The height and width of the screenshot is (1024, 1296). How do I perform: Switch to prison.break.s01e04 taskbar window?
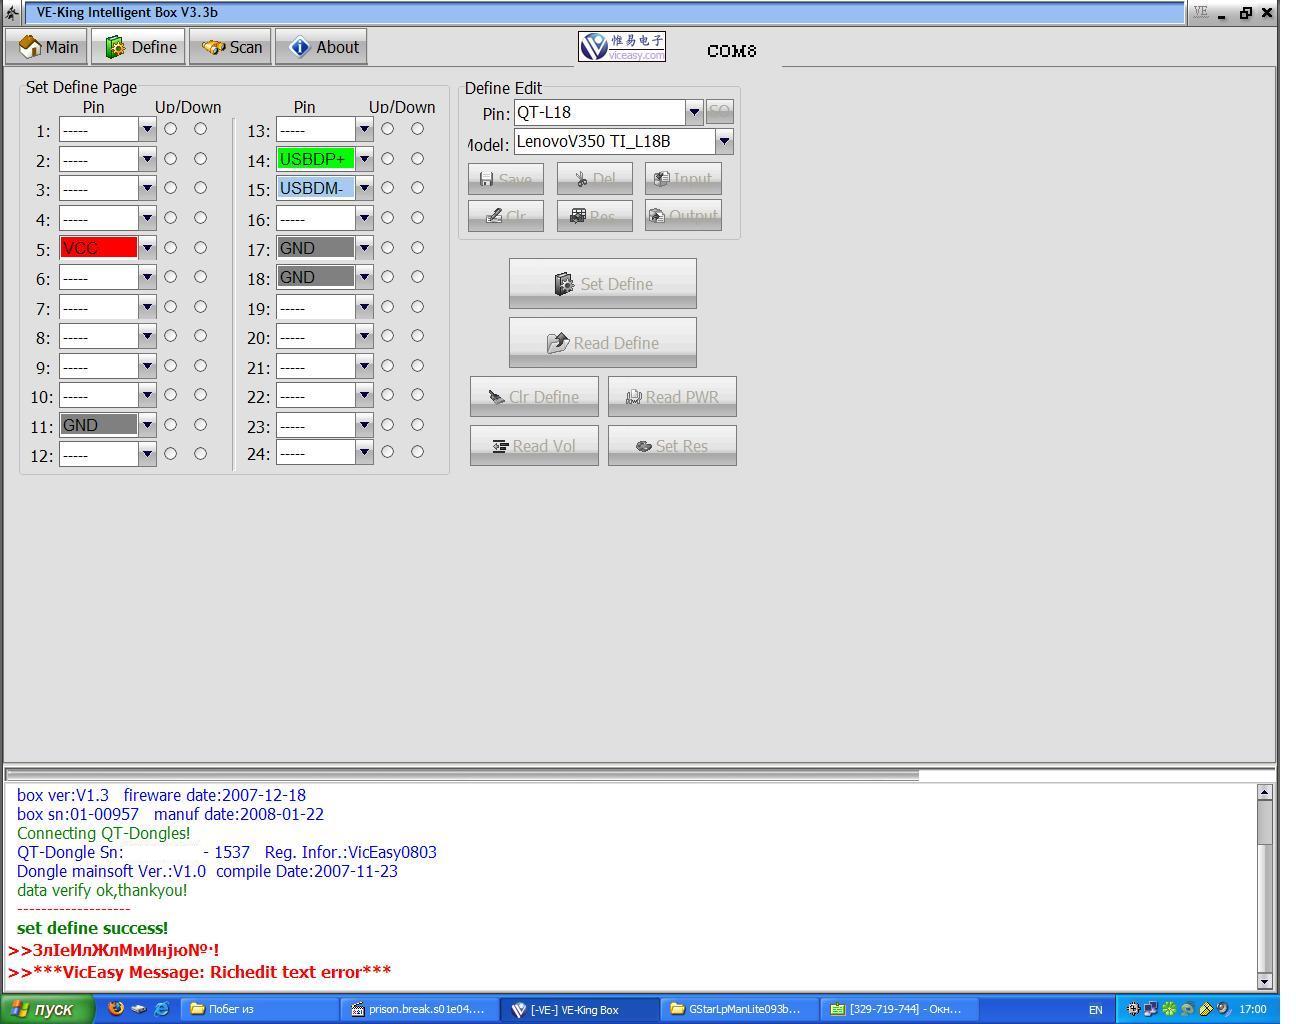(420, 1009)
